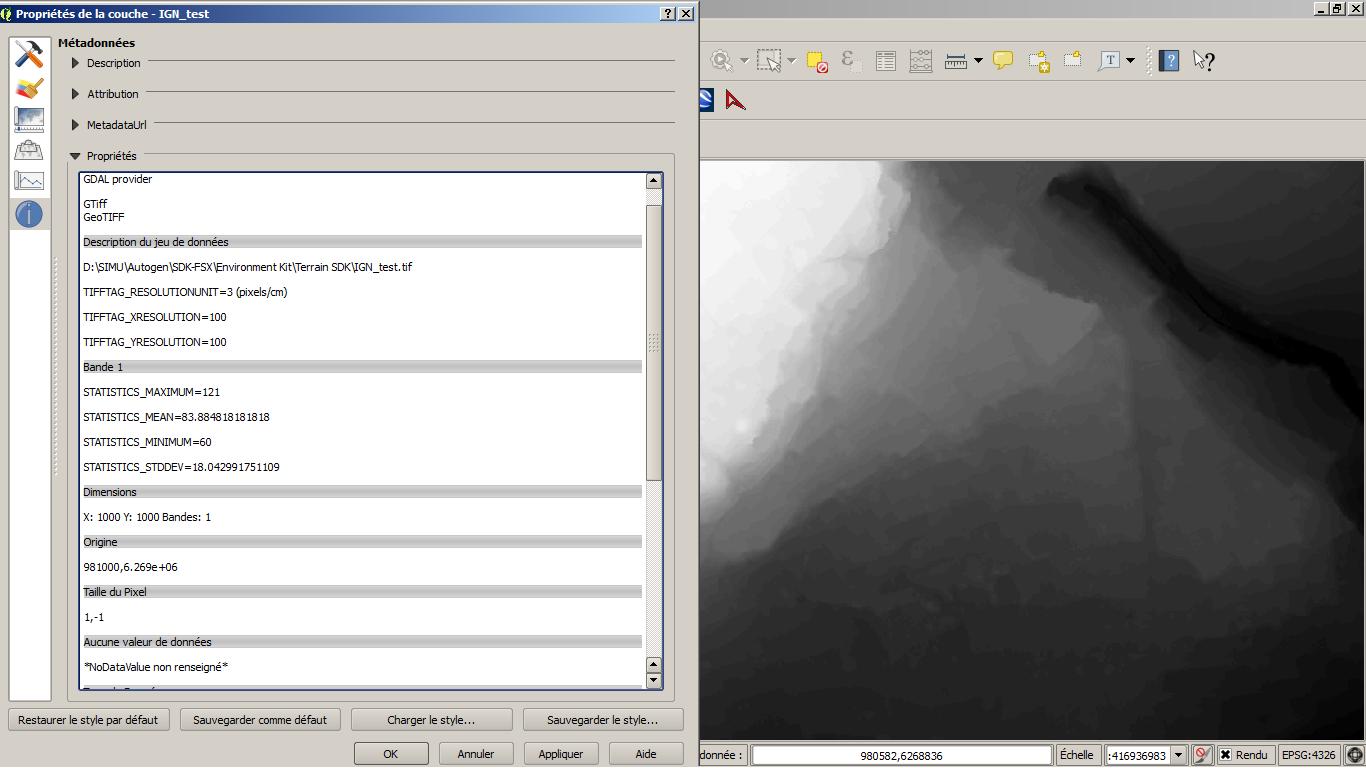This screenshot has width=1366, height=768.
Task: Click the text *NoDataValue non renseigné*
Action: tap(156, 667)
